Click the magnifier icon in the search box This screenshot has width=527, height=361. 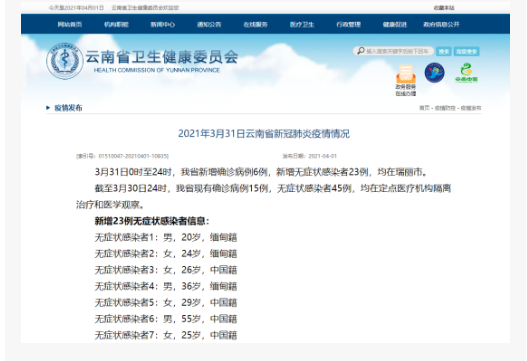pyautogui.click(x=360, y=51)
